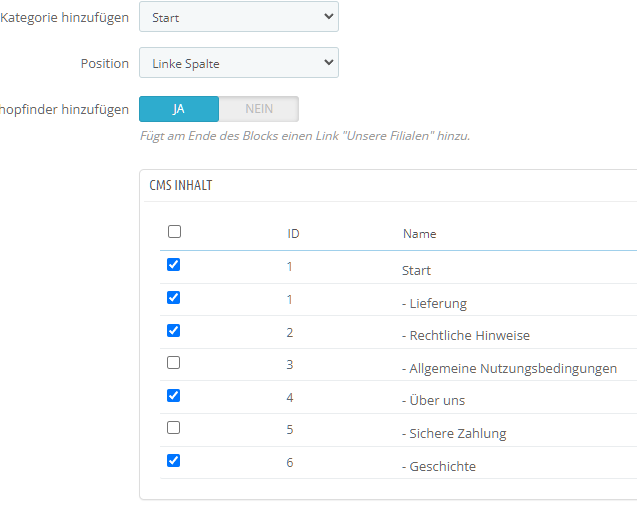This screenshot has height=510, width=637.
Task: Click the CMS INHALT panel heading
Action: tap(180, 186)
